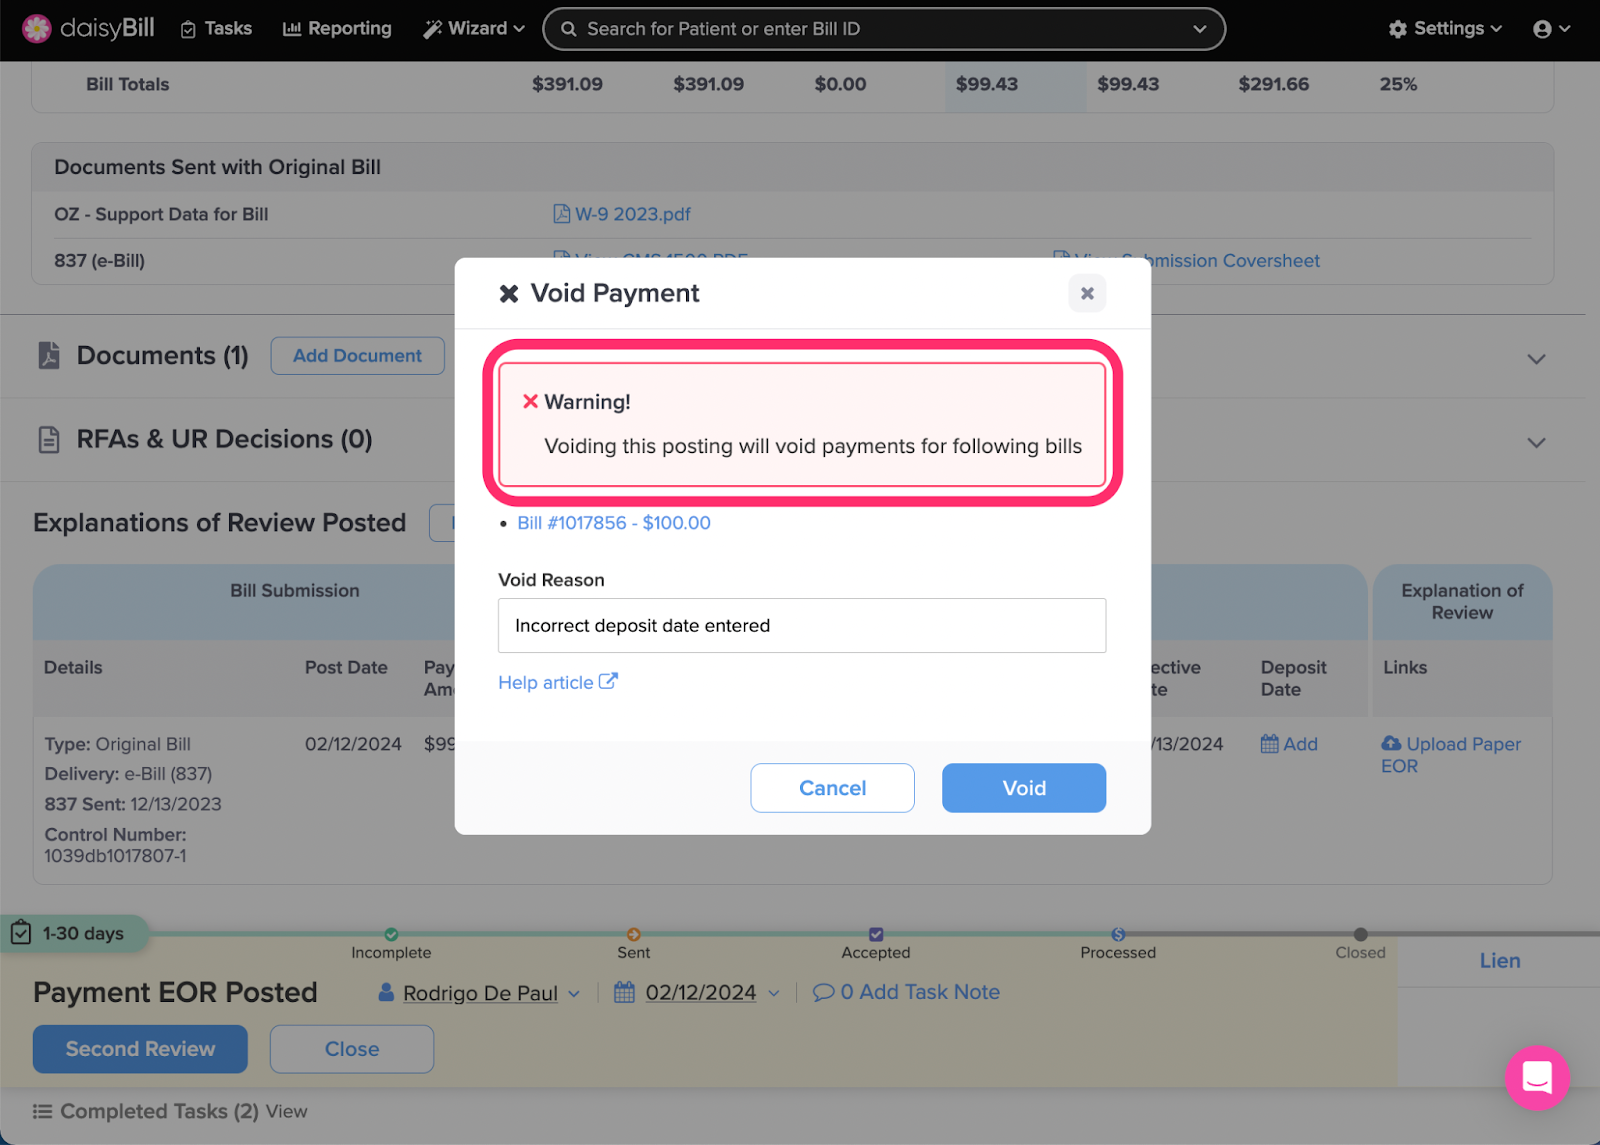Collapse the Documents section
This screenshot has width=1600, height=1145.
coord(1536,357)
